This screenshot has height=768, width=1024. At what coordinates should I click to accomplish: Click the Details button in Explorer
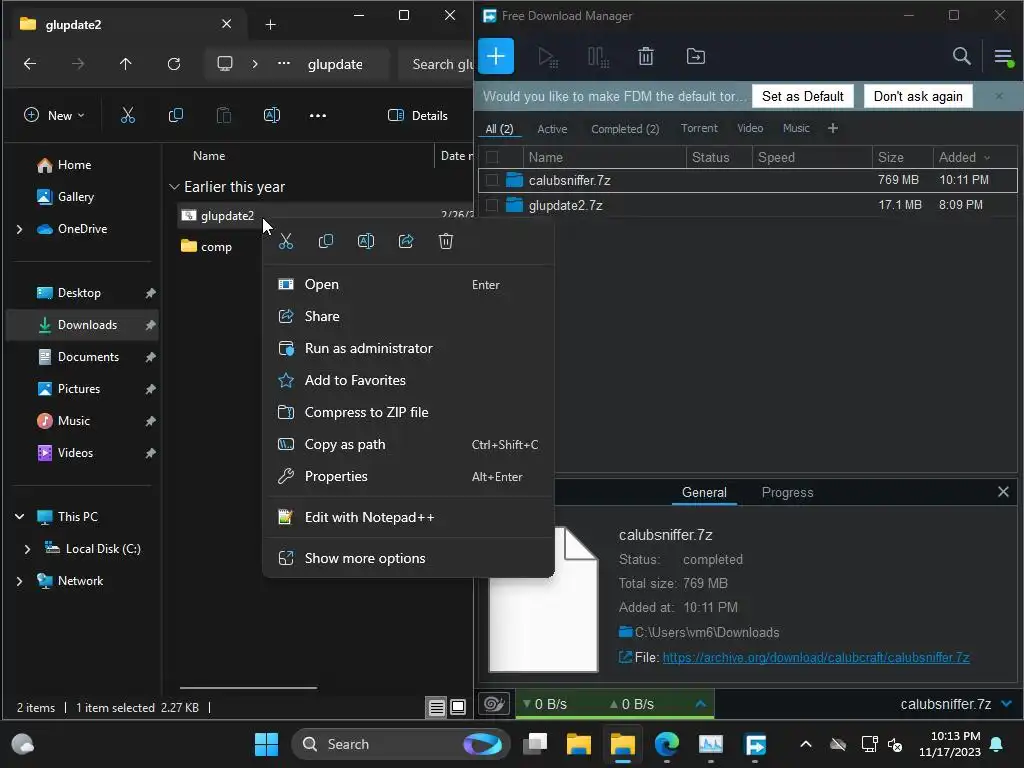click(418, 116)
